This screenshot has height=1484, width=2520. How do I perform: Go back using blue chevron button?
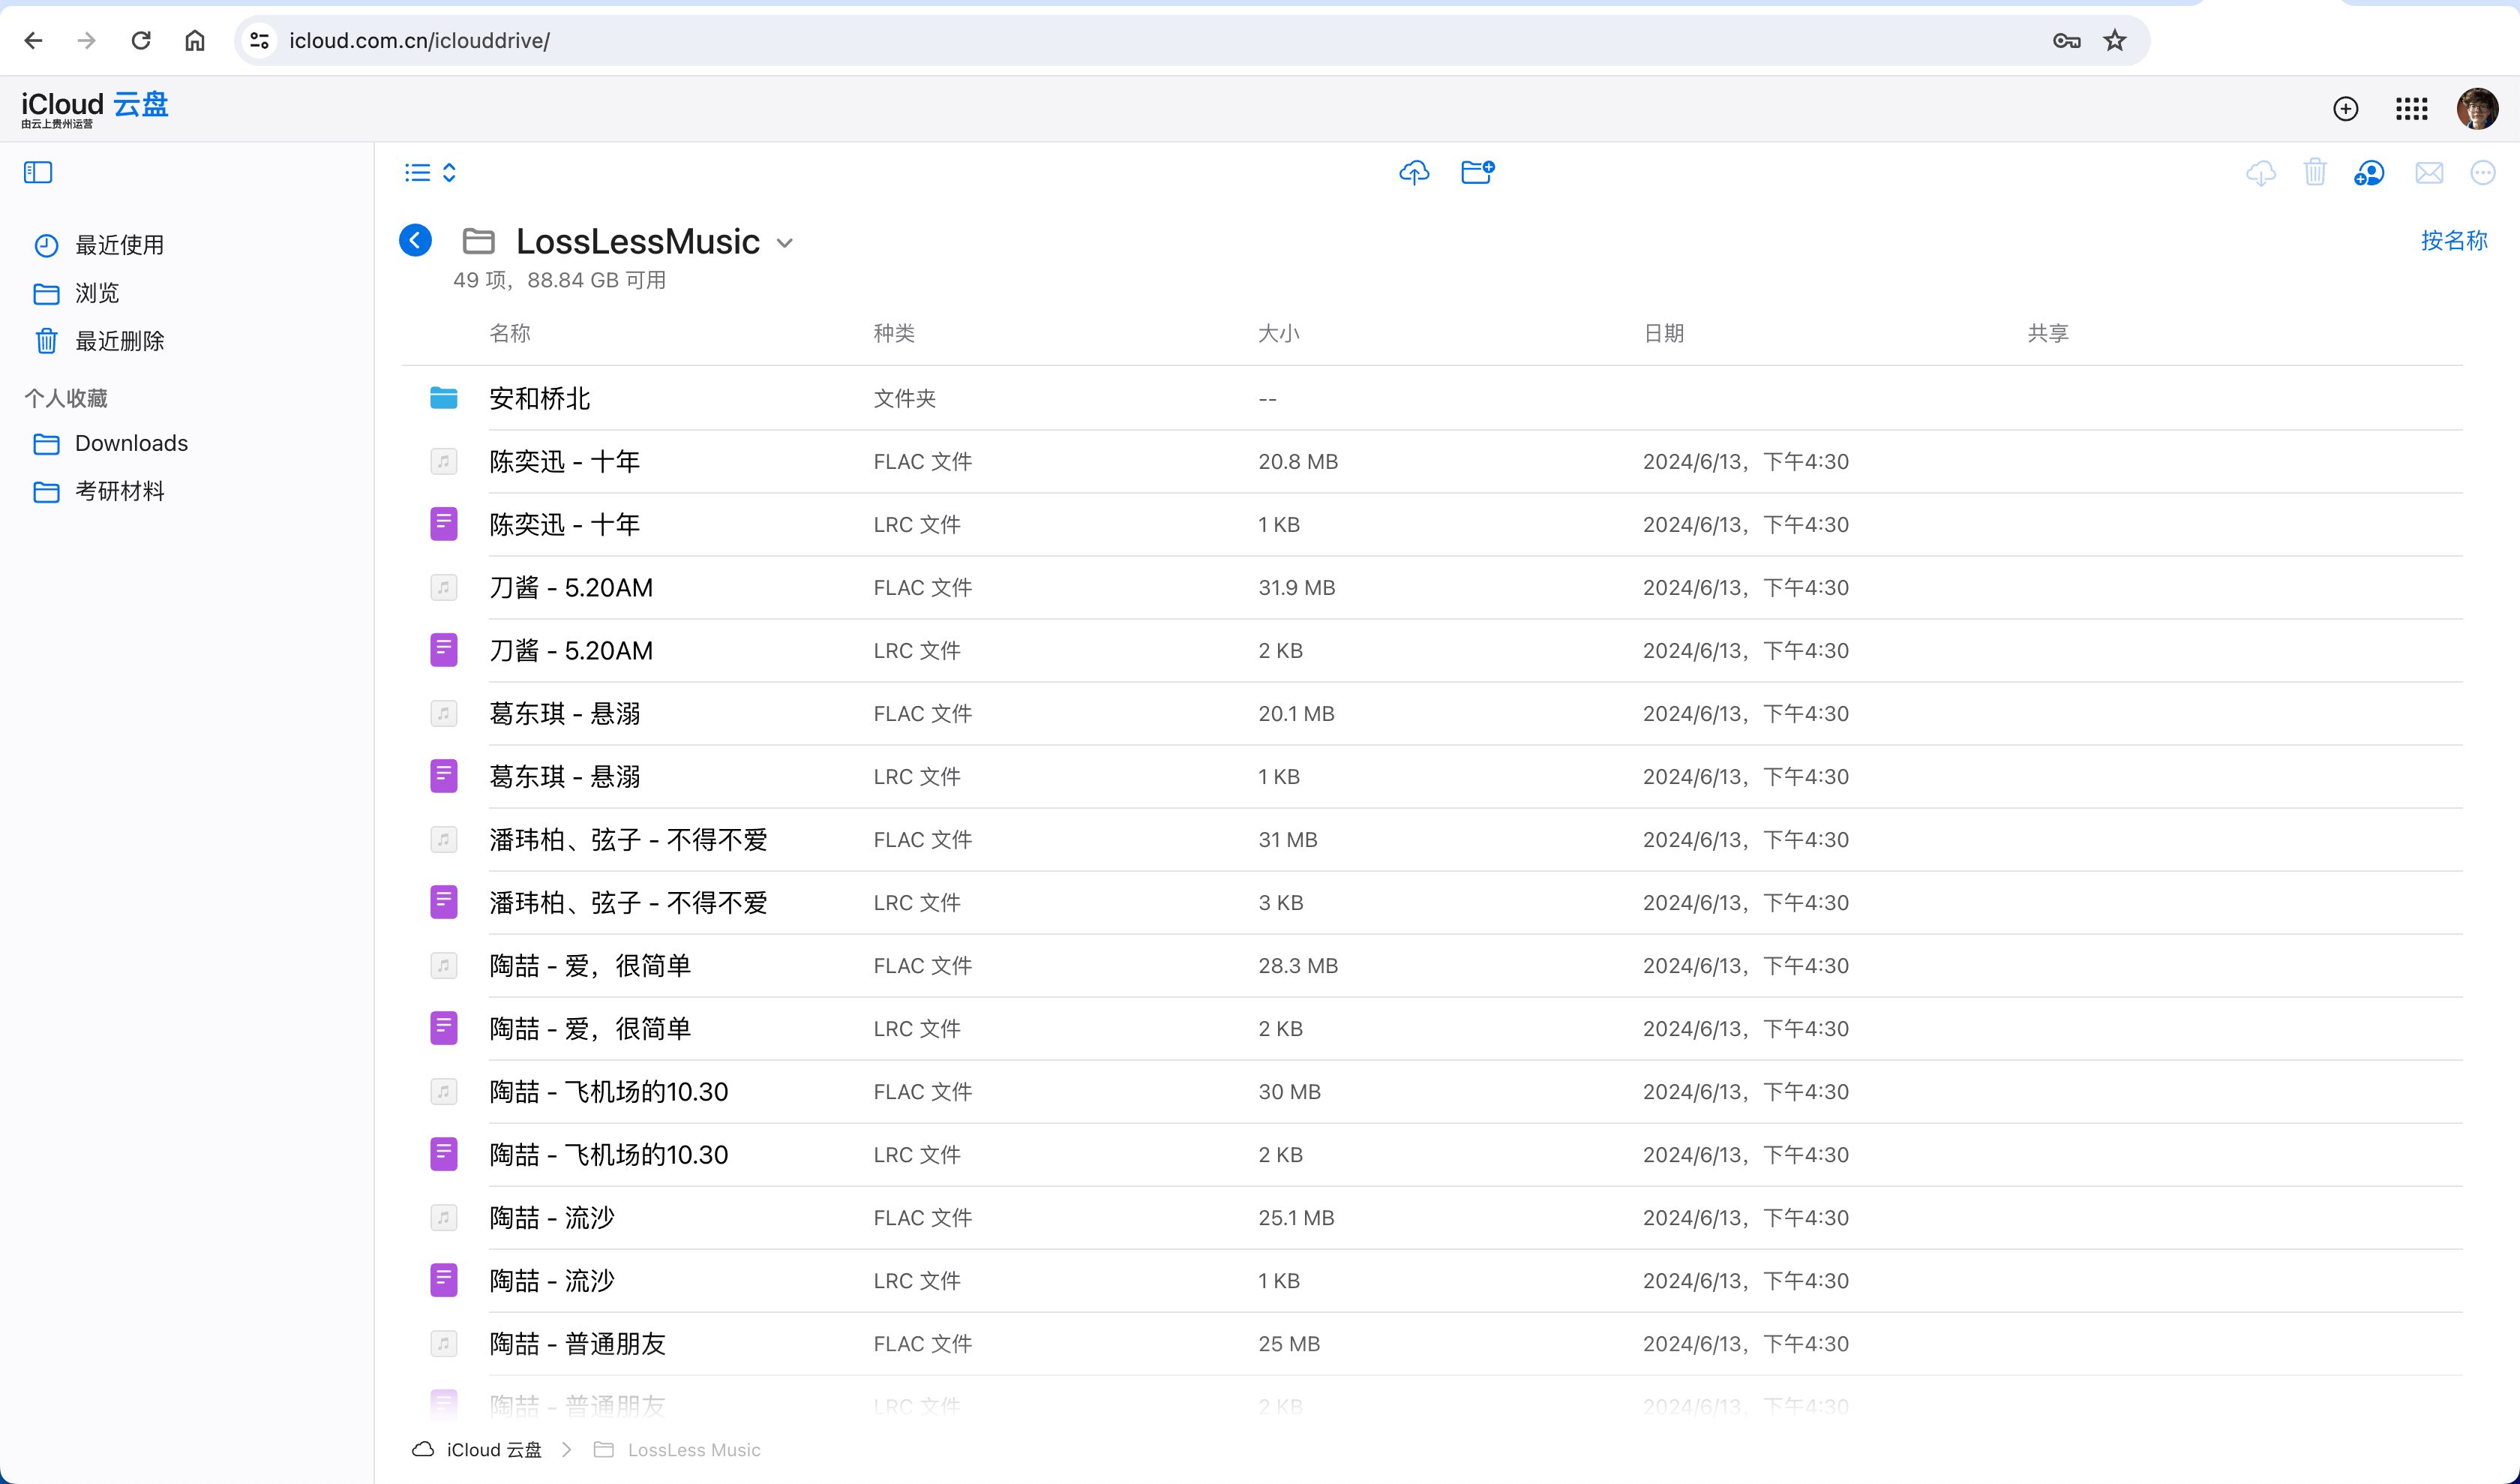(x=415, y=240)
